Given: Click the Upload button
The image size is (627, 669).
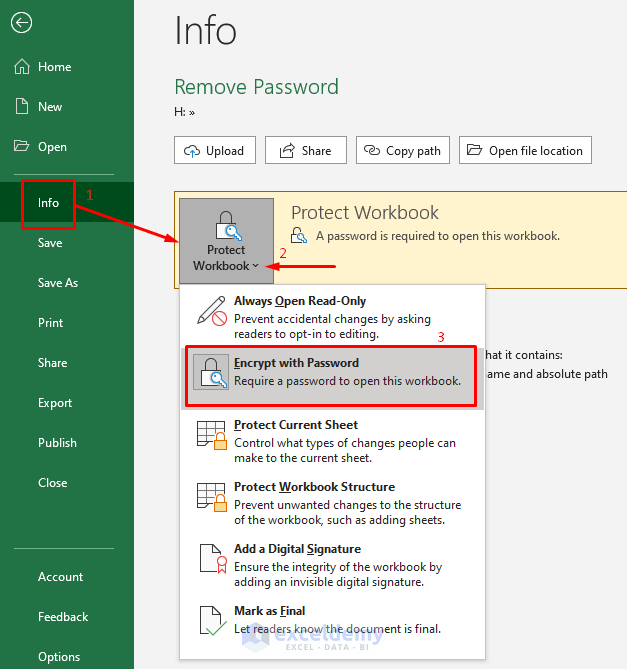Looking at the screenshot, I should click(215, 150).
